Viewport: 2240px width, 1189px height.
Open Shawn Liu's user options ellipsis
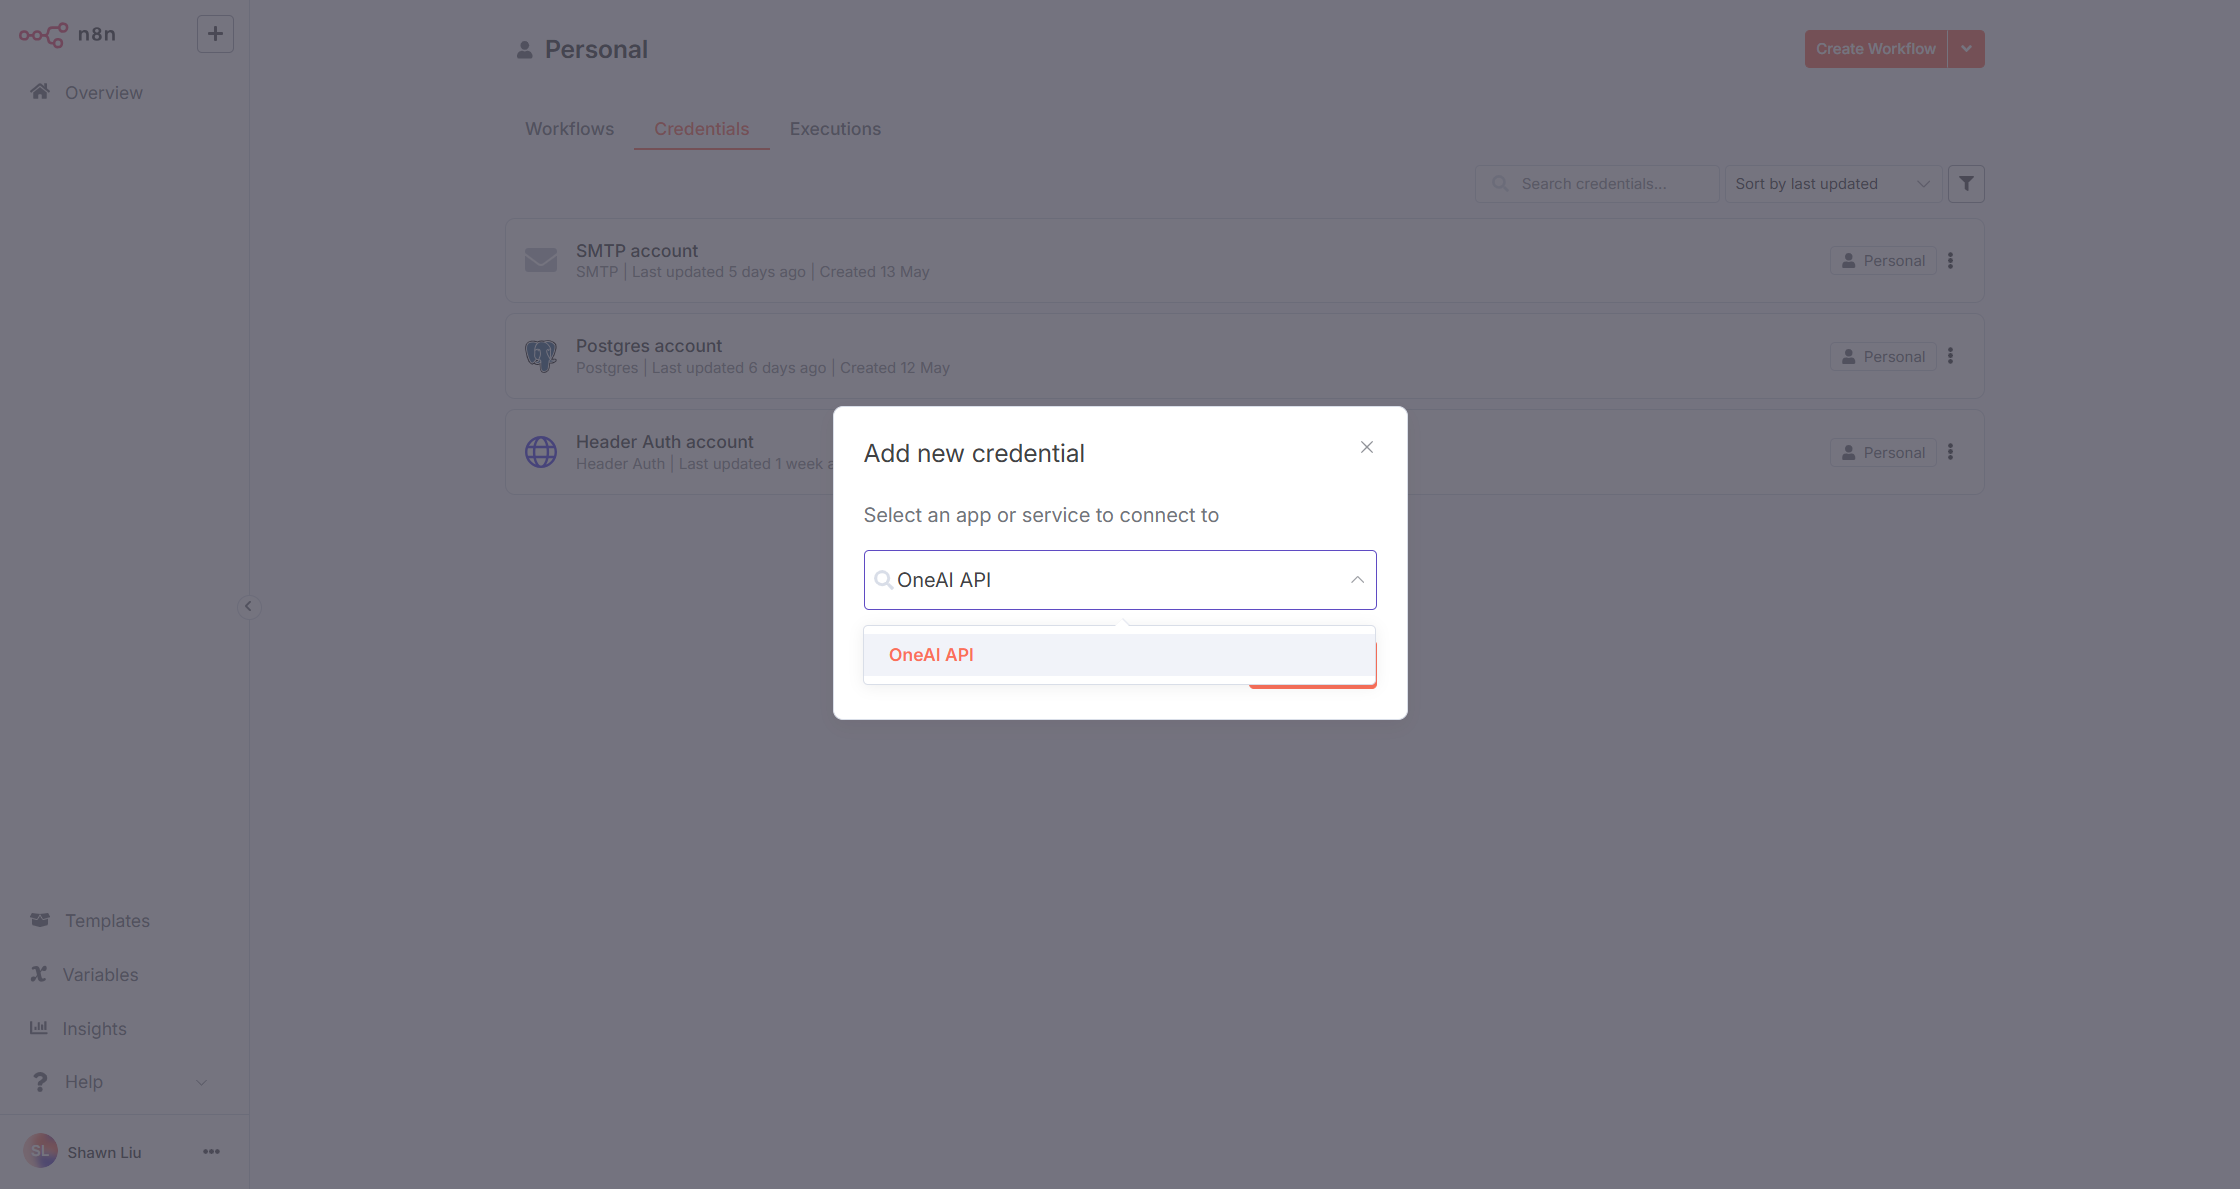pyautogui.click(x=211, y=1152)
